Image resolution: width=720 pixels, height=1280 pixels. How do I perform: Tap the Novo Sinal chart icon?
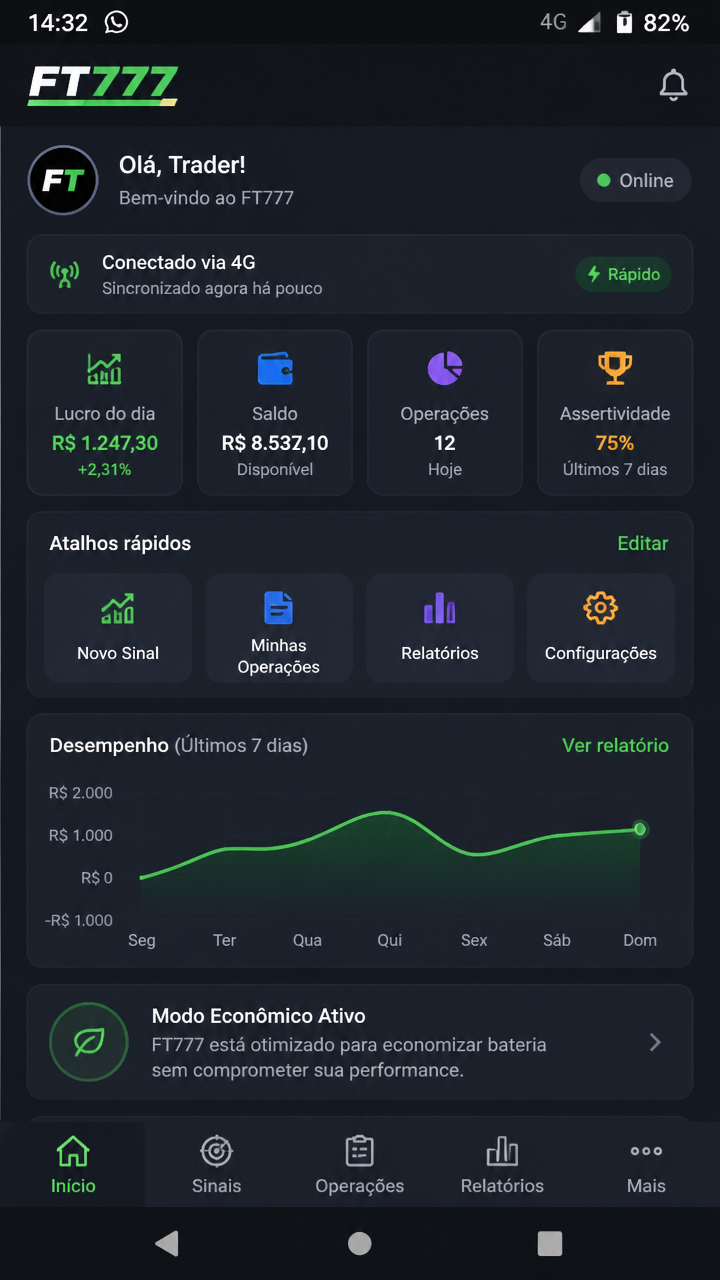pyautogui.click(x=118, y=608)
